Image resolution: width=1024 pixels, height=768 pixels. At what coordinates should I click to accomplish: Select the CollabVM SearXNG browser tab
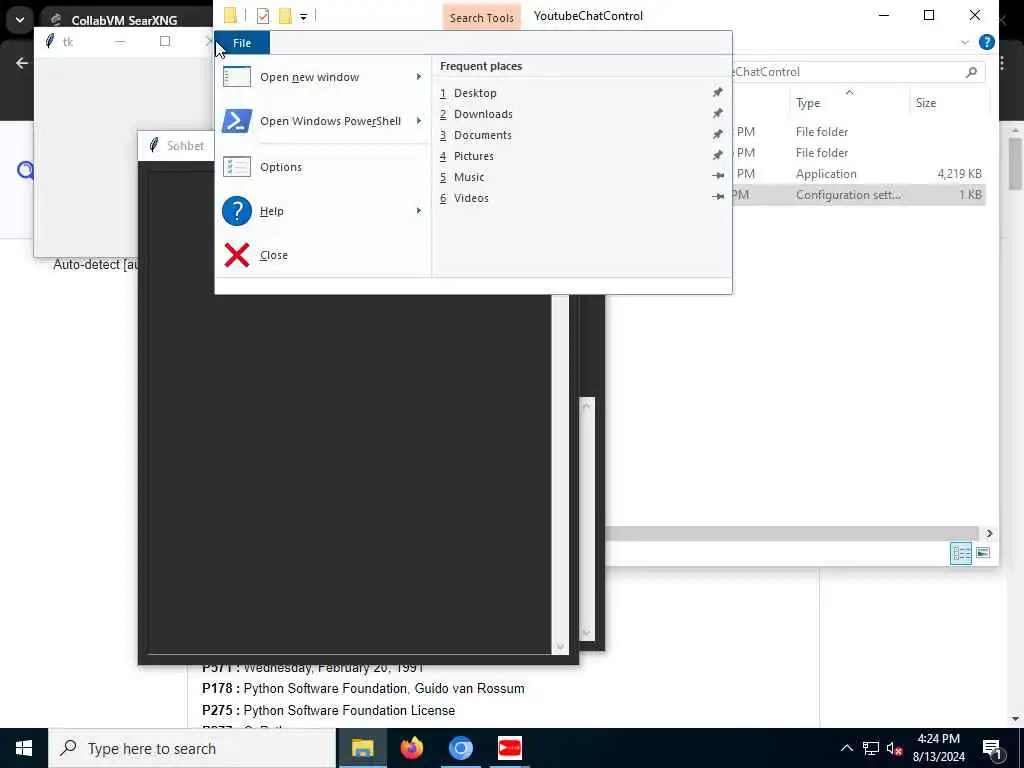(124, 20)
